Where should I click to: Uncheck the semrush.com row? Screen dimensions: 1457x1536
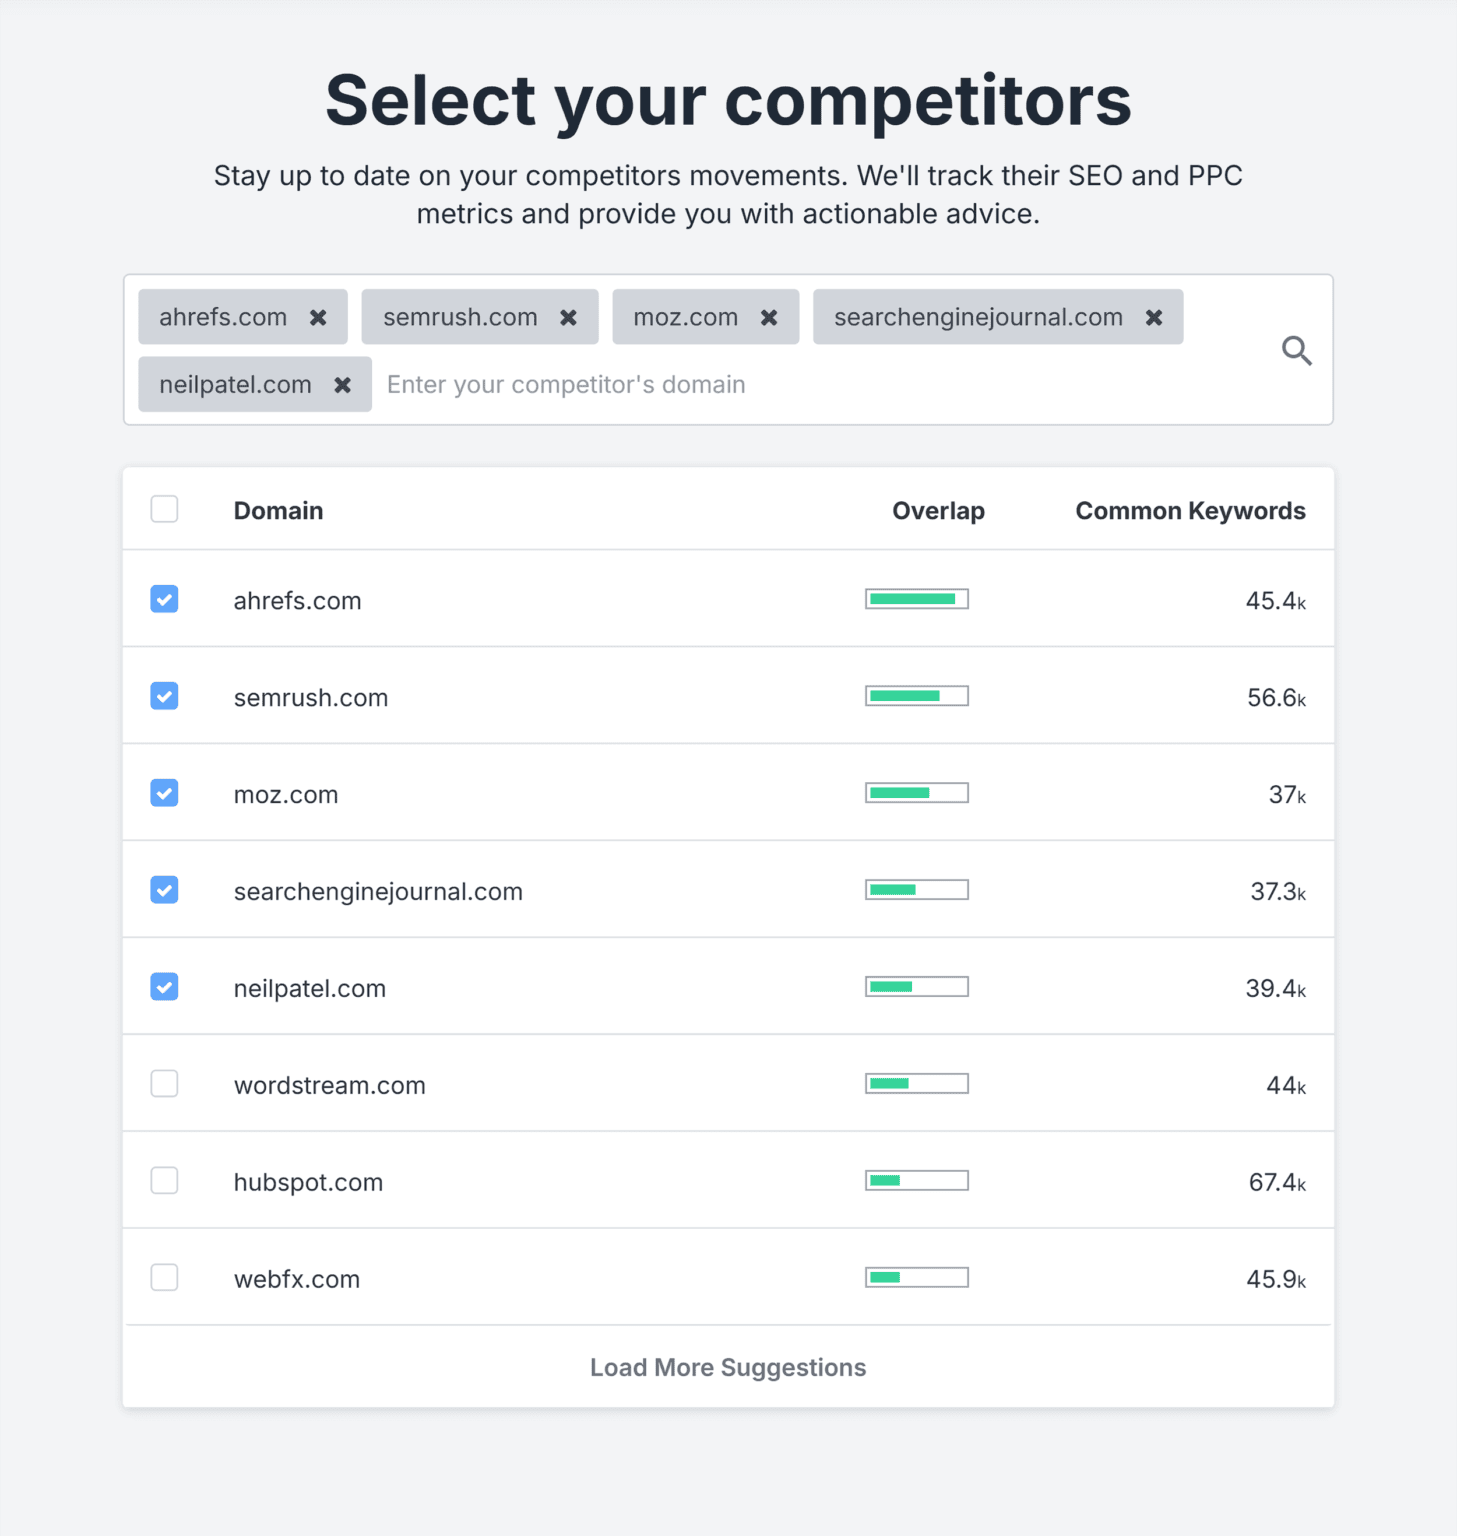(164, 696)
